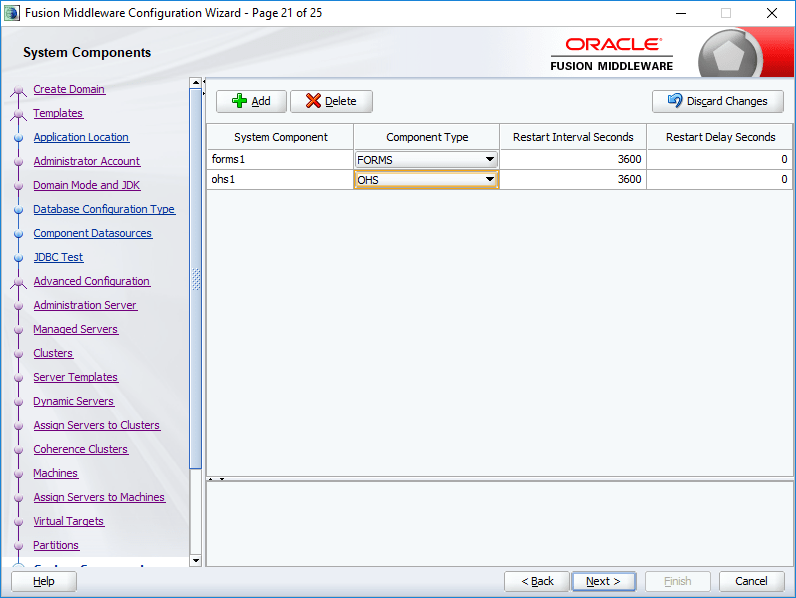The width and height of the screenshot is (796, 598).
Task: Close the Configuration Wizard window
Action: (772, 13)
